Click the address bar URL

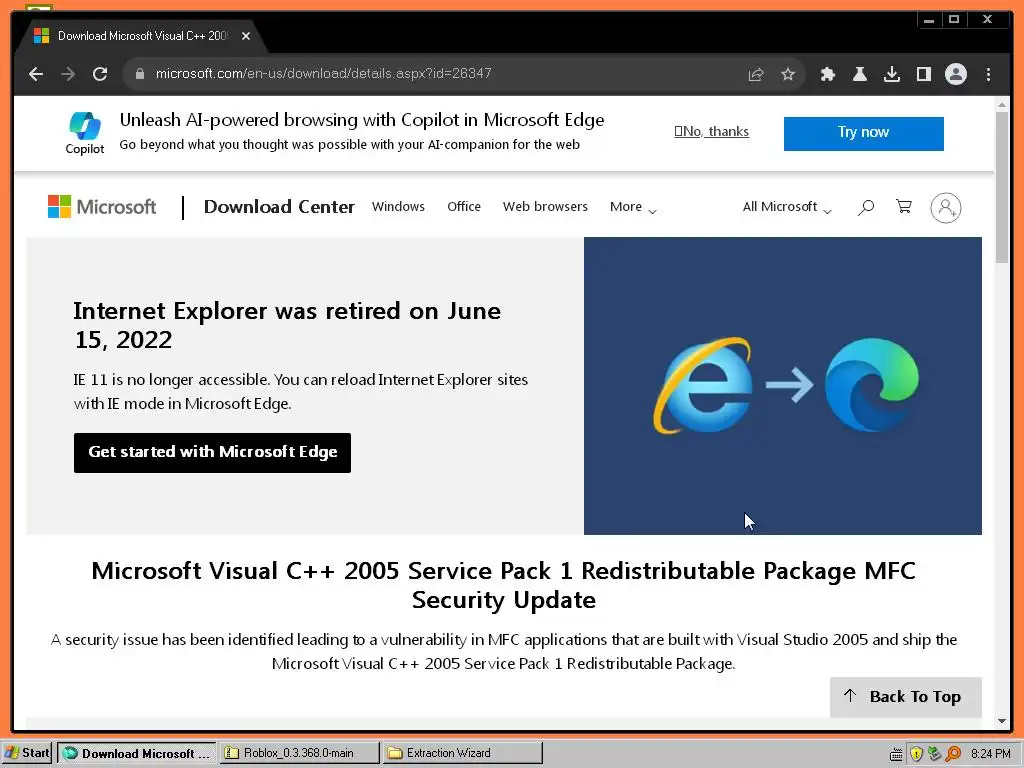point(323,73)
